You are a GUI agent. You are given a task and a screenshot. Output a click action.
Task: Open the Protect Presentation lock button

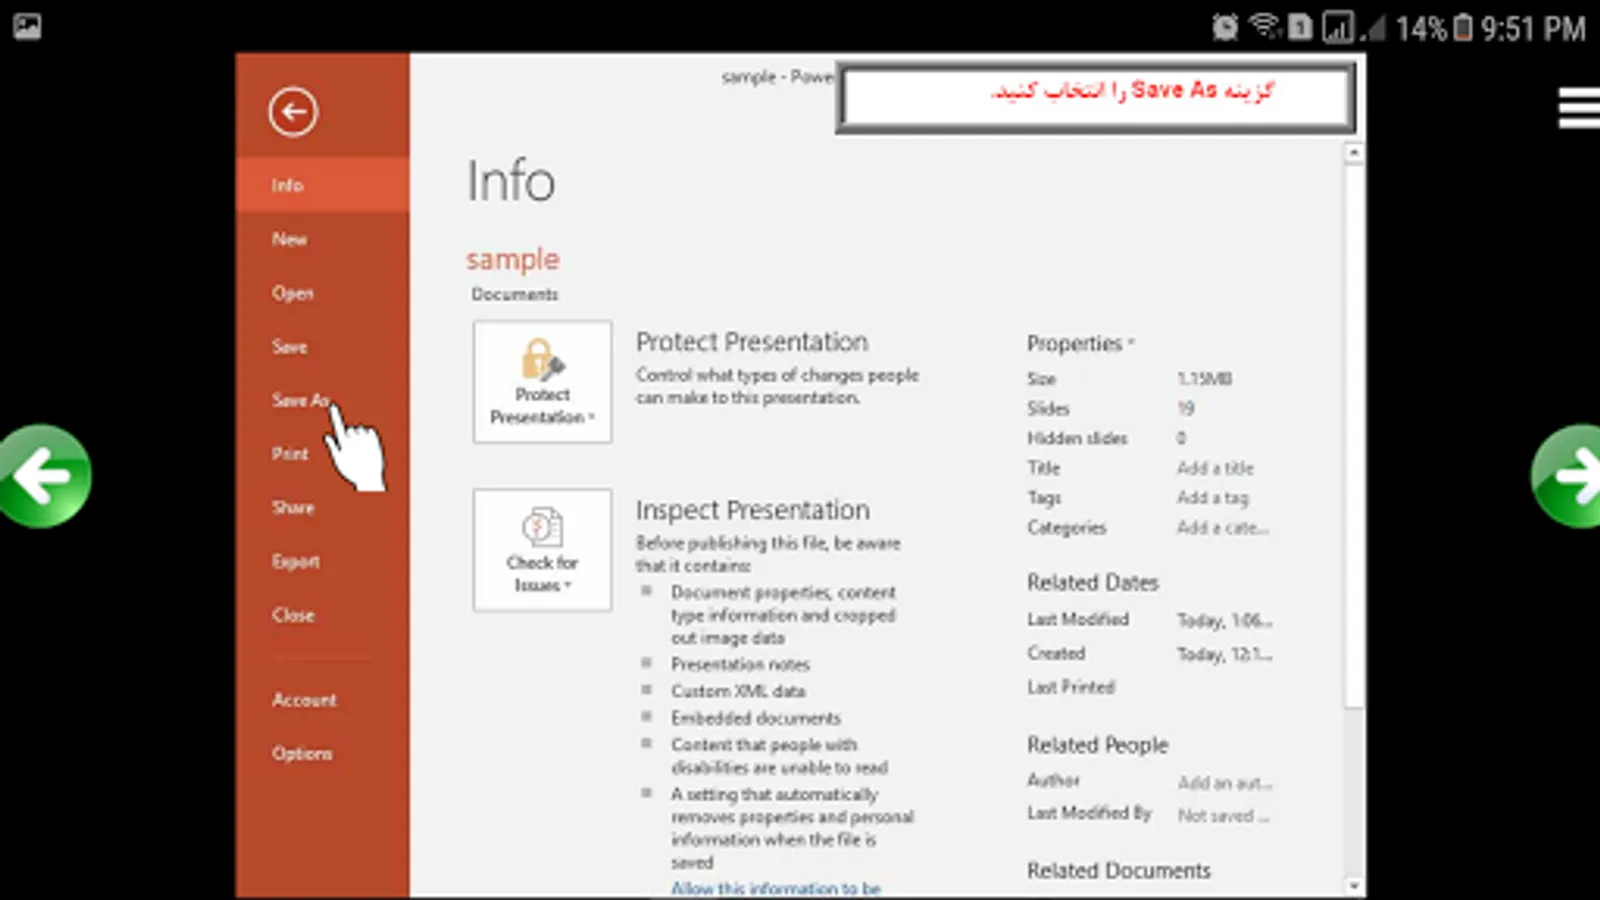(542, 382)
